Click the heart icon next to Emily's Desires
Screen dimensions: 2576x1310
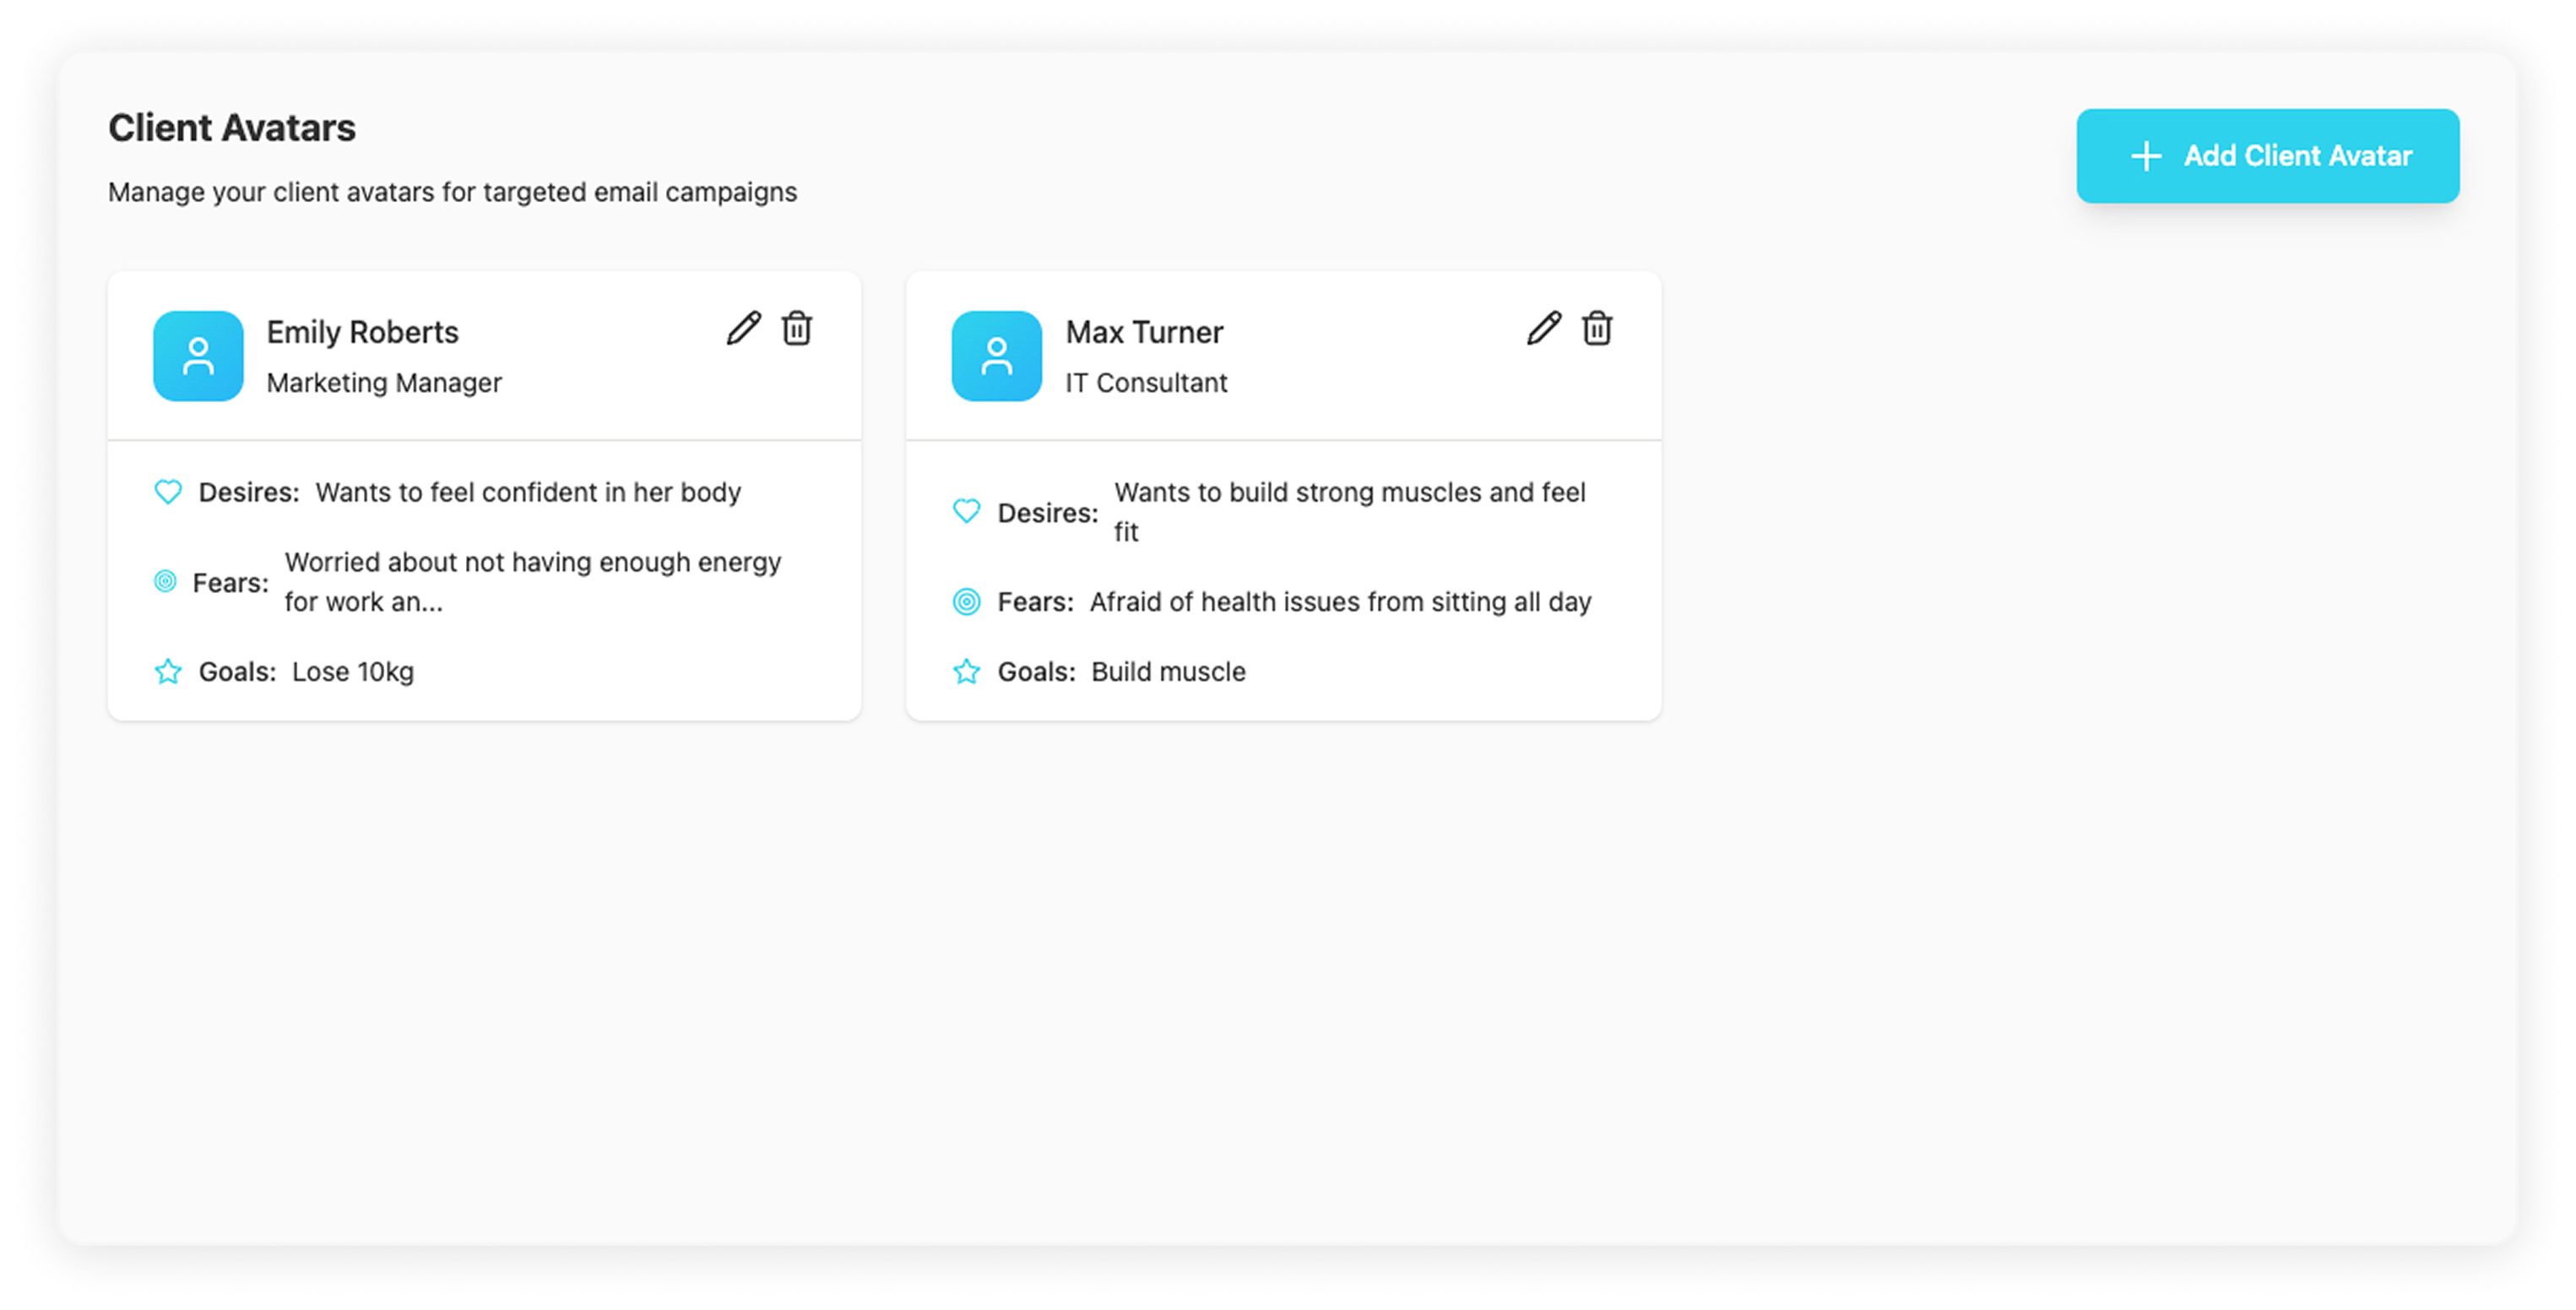coord(168,492)
